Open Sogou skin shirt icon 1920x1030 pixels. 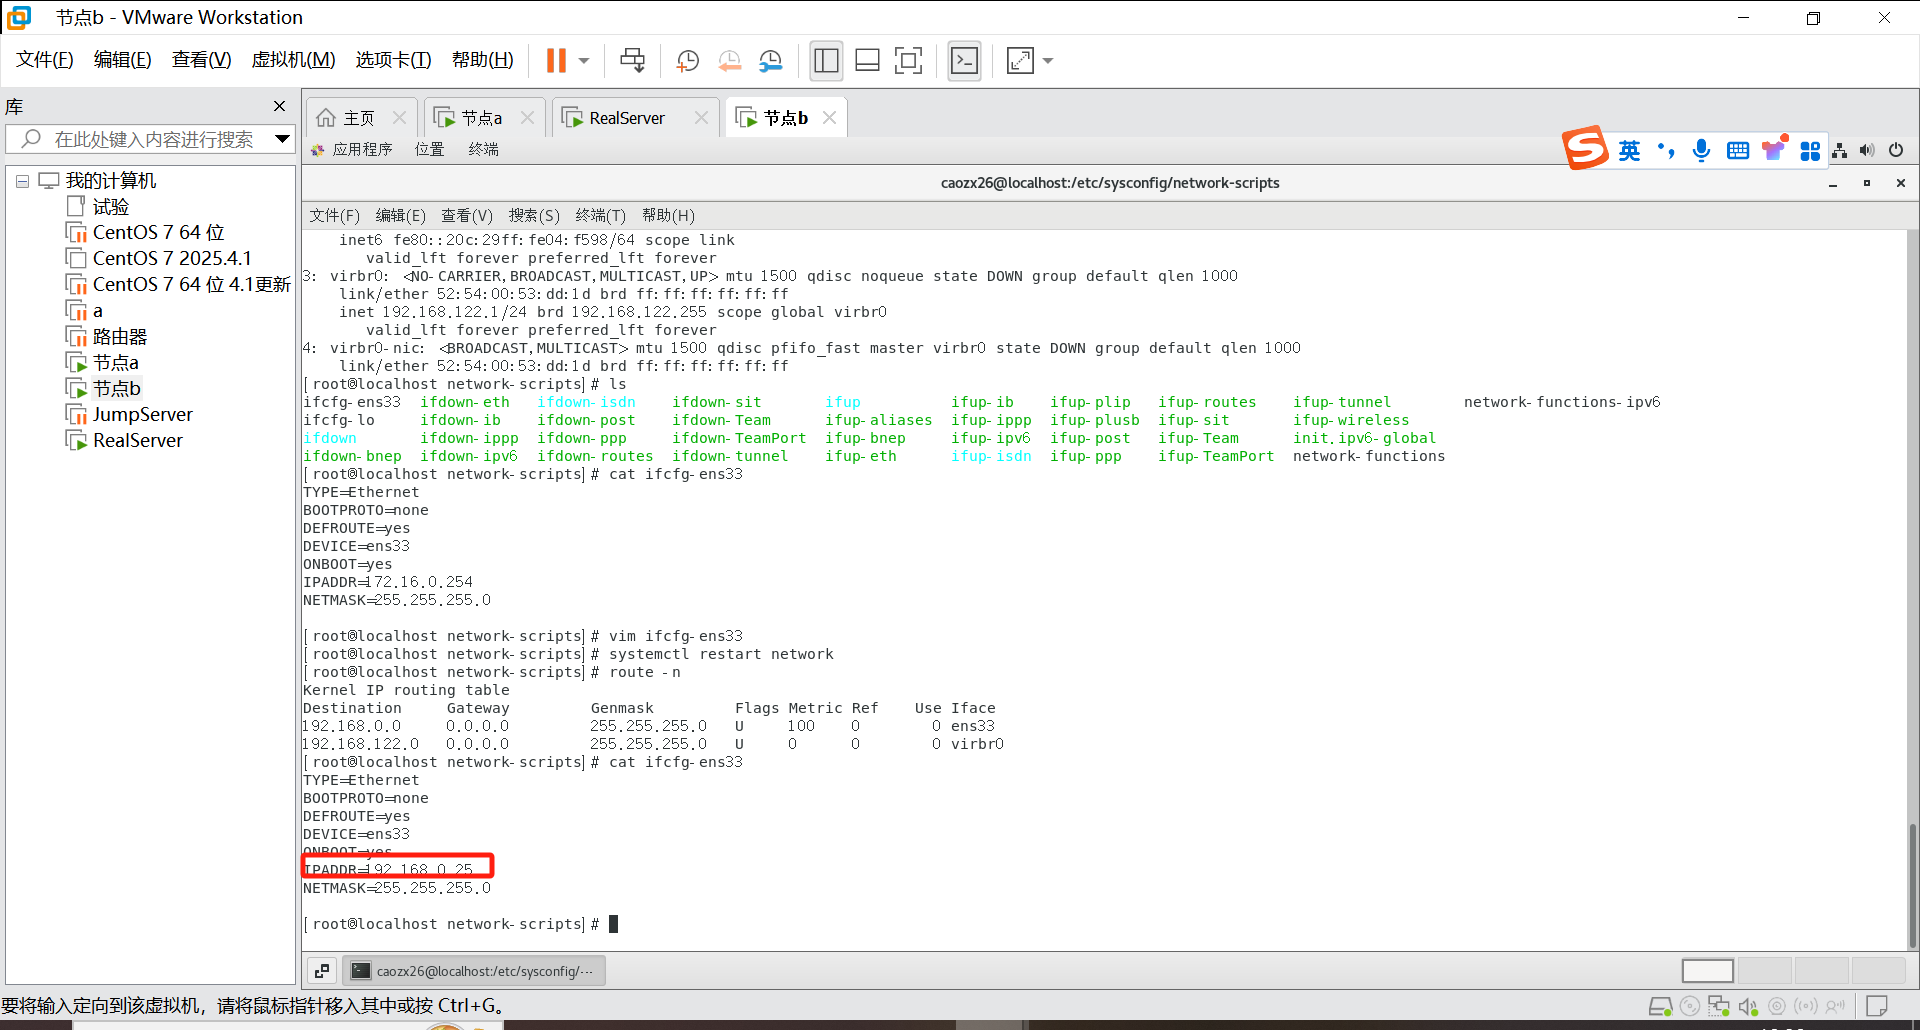[x=1774, y=149]
